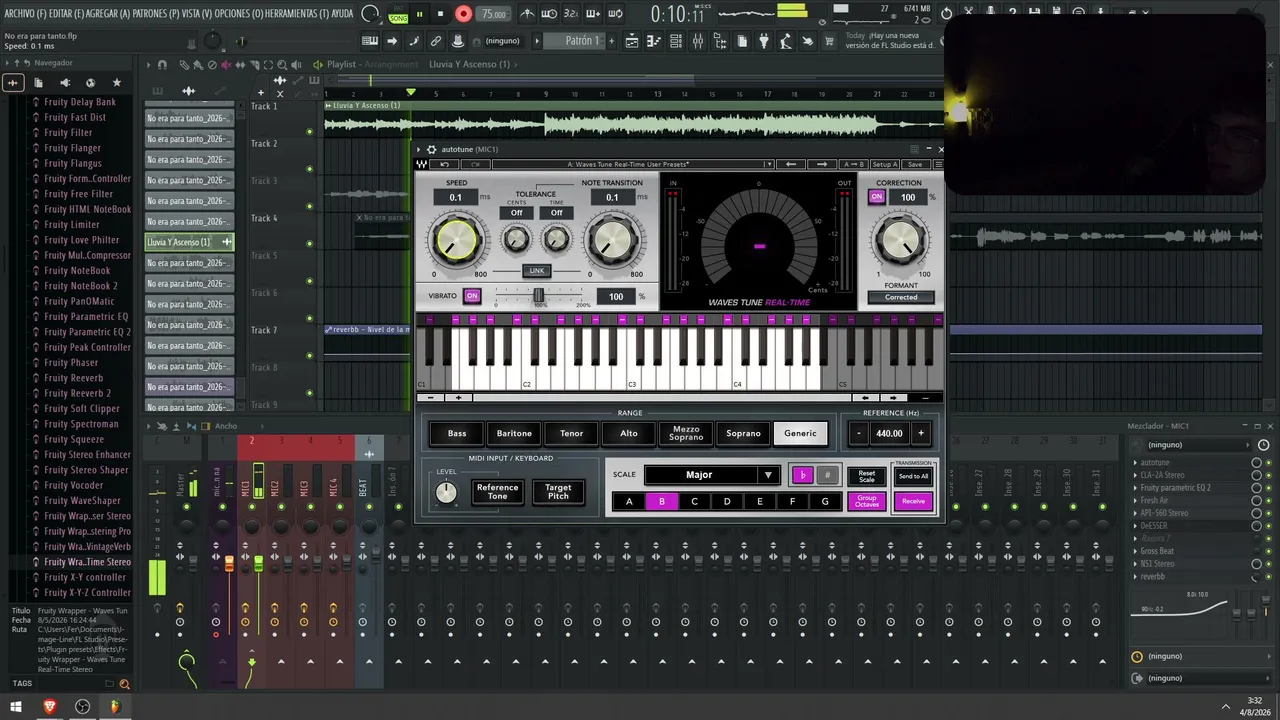
Task: Toggle the Formant Corrected button
Action: pyautogui.click(x=900, y=297)
